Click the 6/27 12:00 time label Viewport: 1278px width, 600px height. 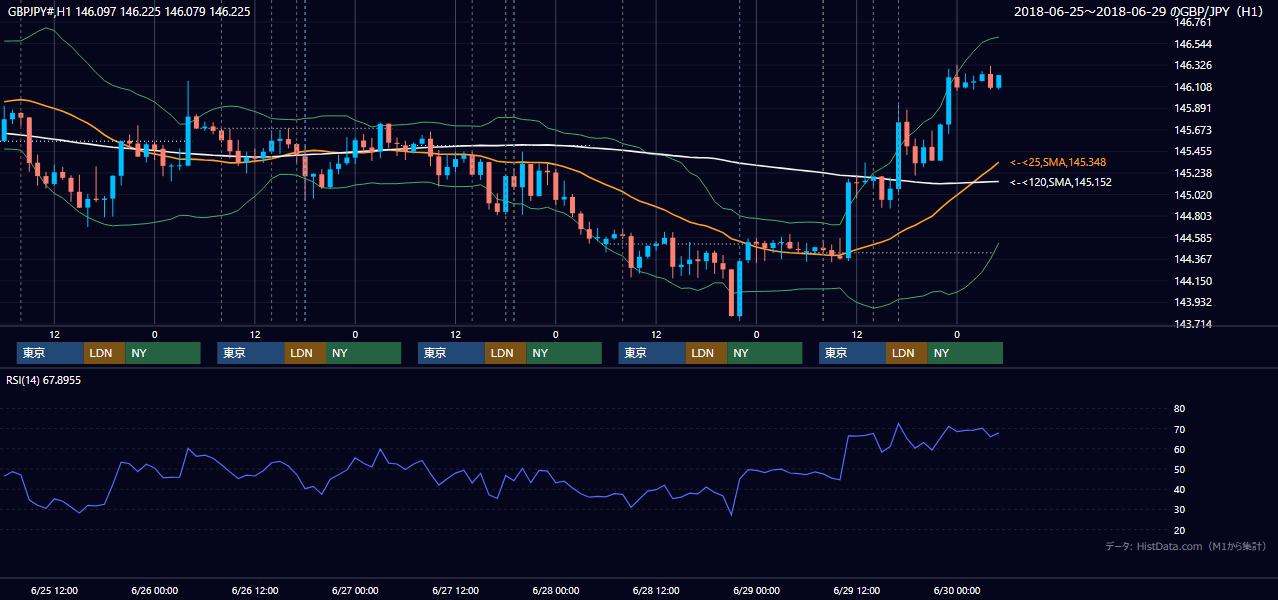point(456,590)
